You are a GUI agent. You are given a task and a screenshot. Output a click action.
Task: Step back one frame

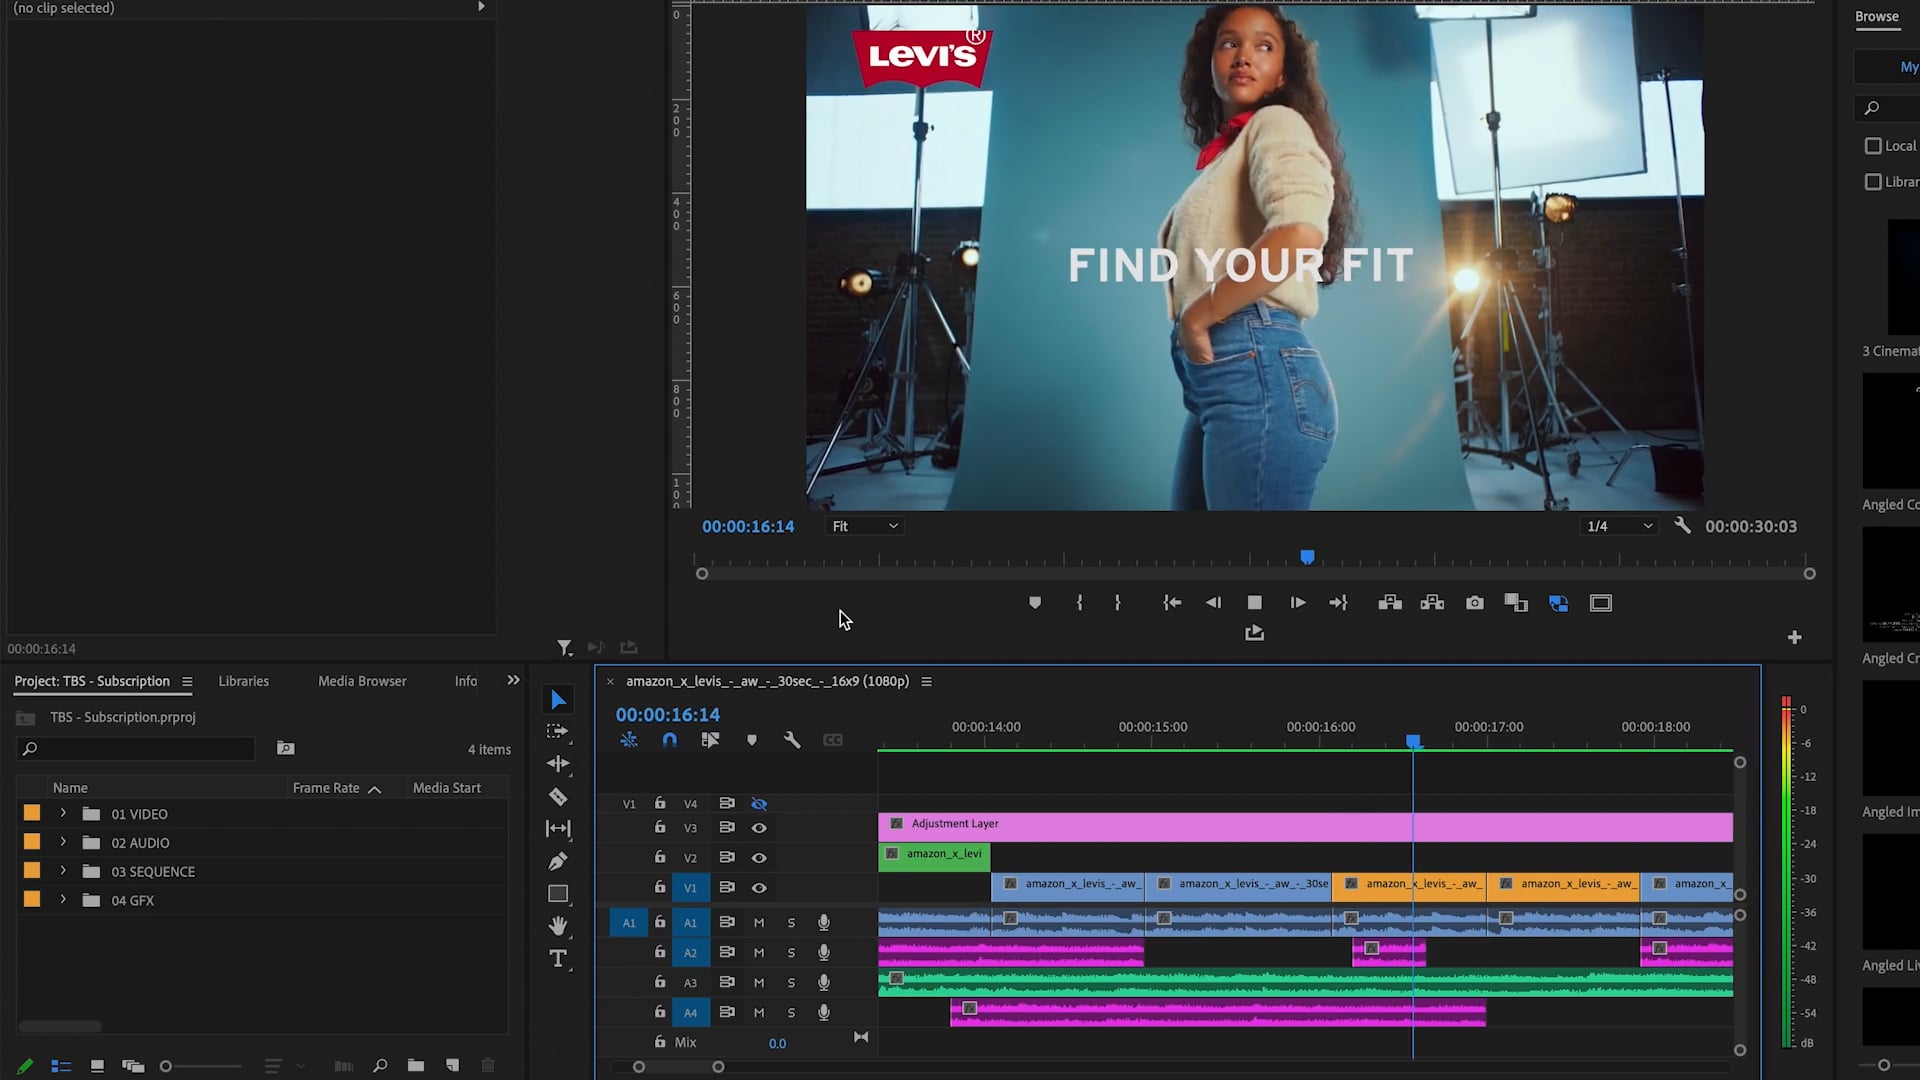pyautogui.click(x=1213, y=603)
